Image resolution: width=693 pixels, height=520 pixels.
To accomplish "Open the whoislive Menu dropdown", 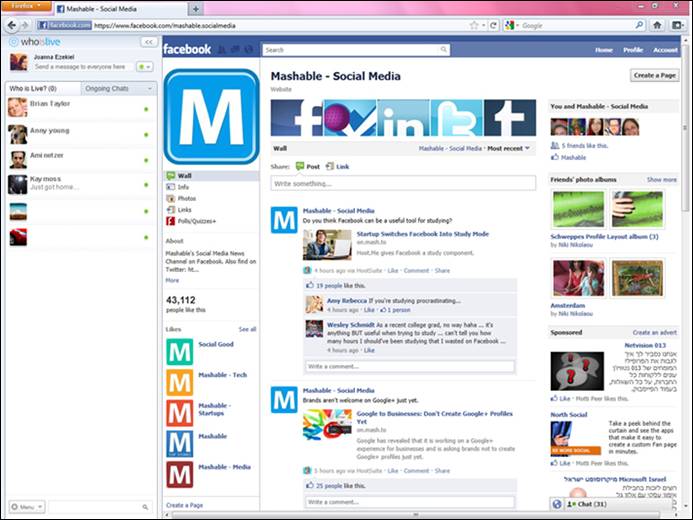I will coord(27,507).
